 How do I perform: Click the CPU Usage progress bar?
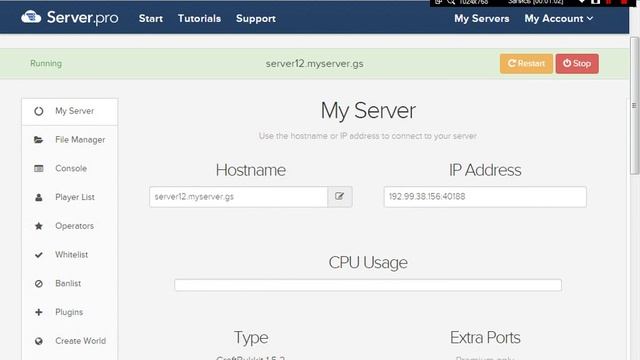pyautogui.click(x=368, y=285)
